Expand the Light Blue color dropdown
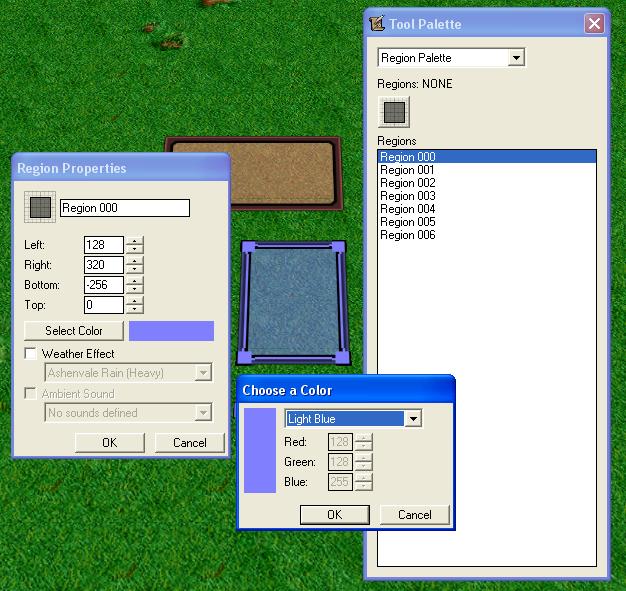The width and height of the screenshot is (626, 591). pyautogui.click(x=413, y=419)
